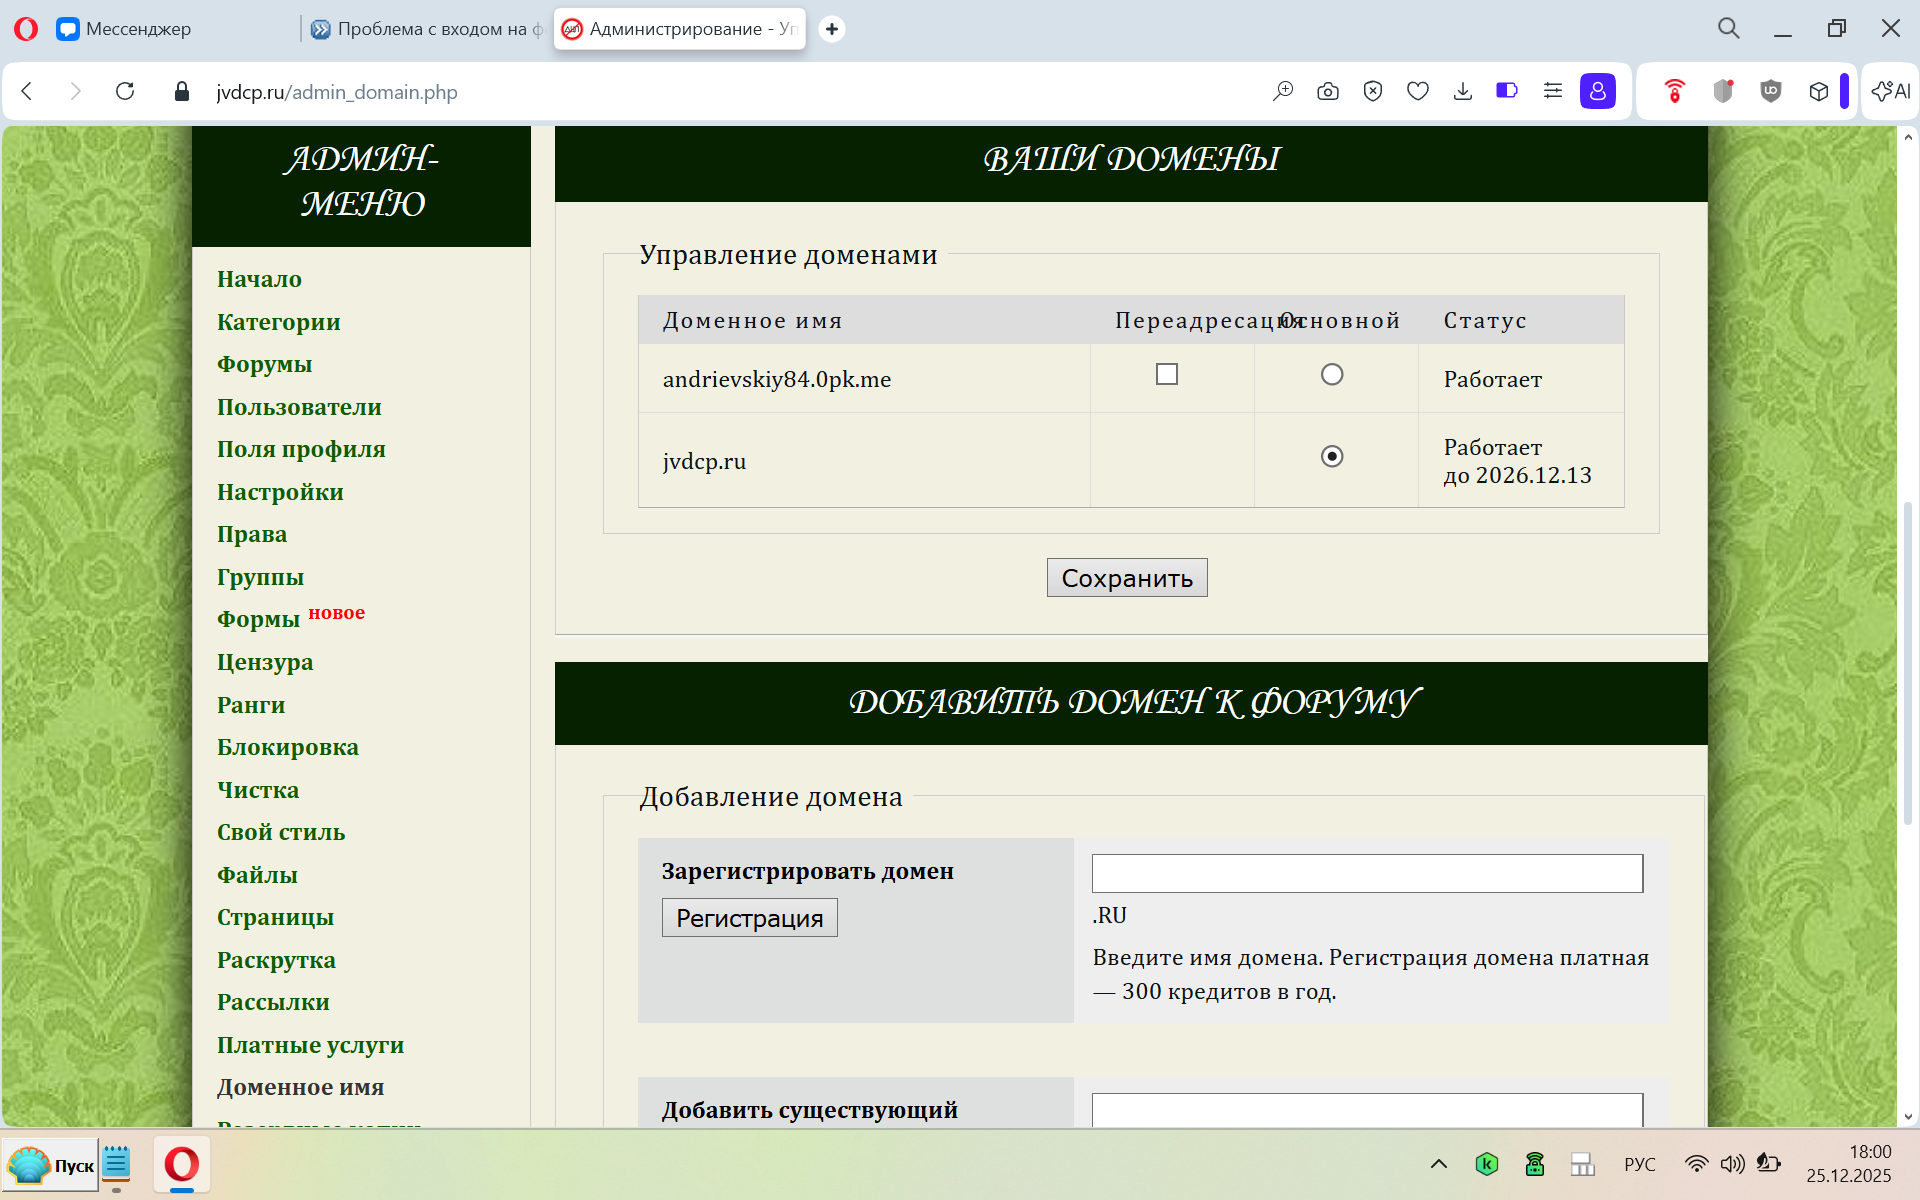The width and height of the screenshot is (1920, 1200).
Task: Switch to 'Проблема с входом' tab
Action: 430,29
